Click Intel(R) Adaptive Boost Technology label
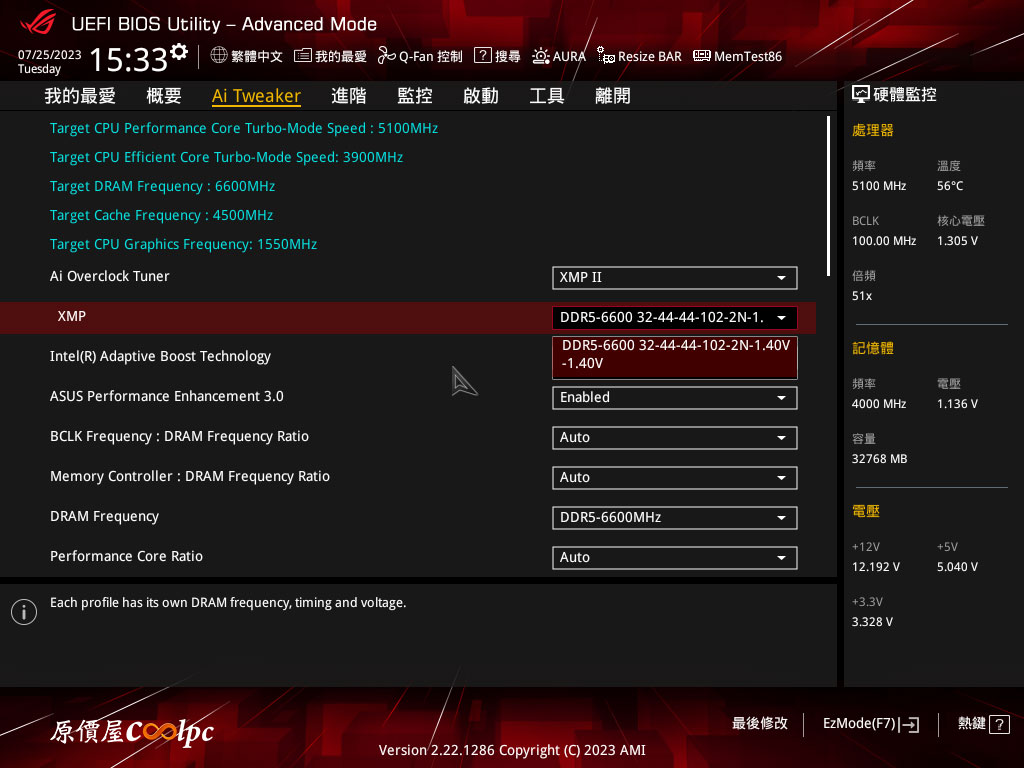 [161, 357]
